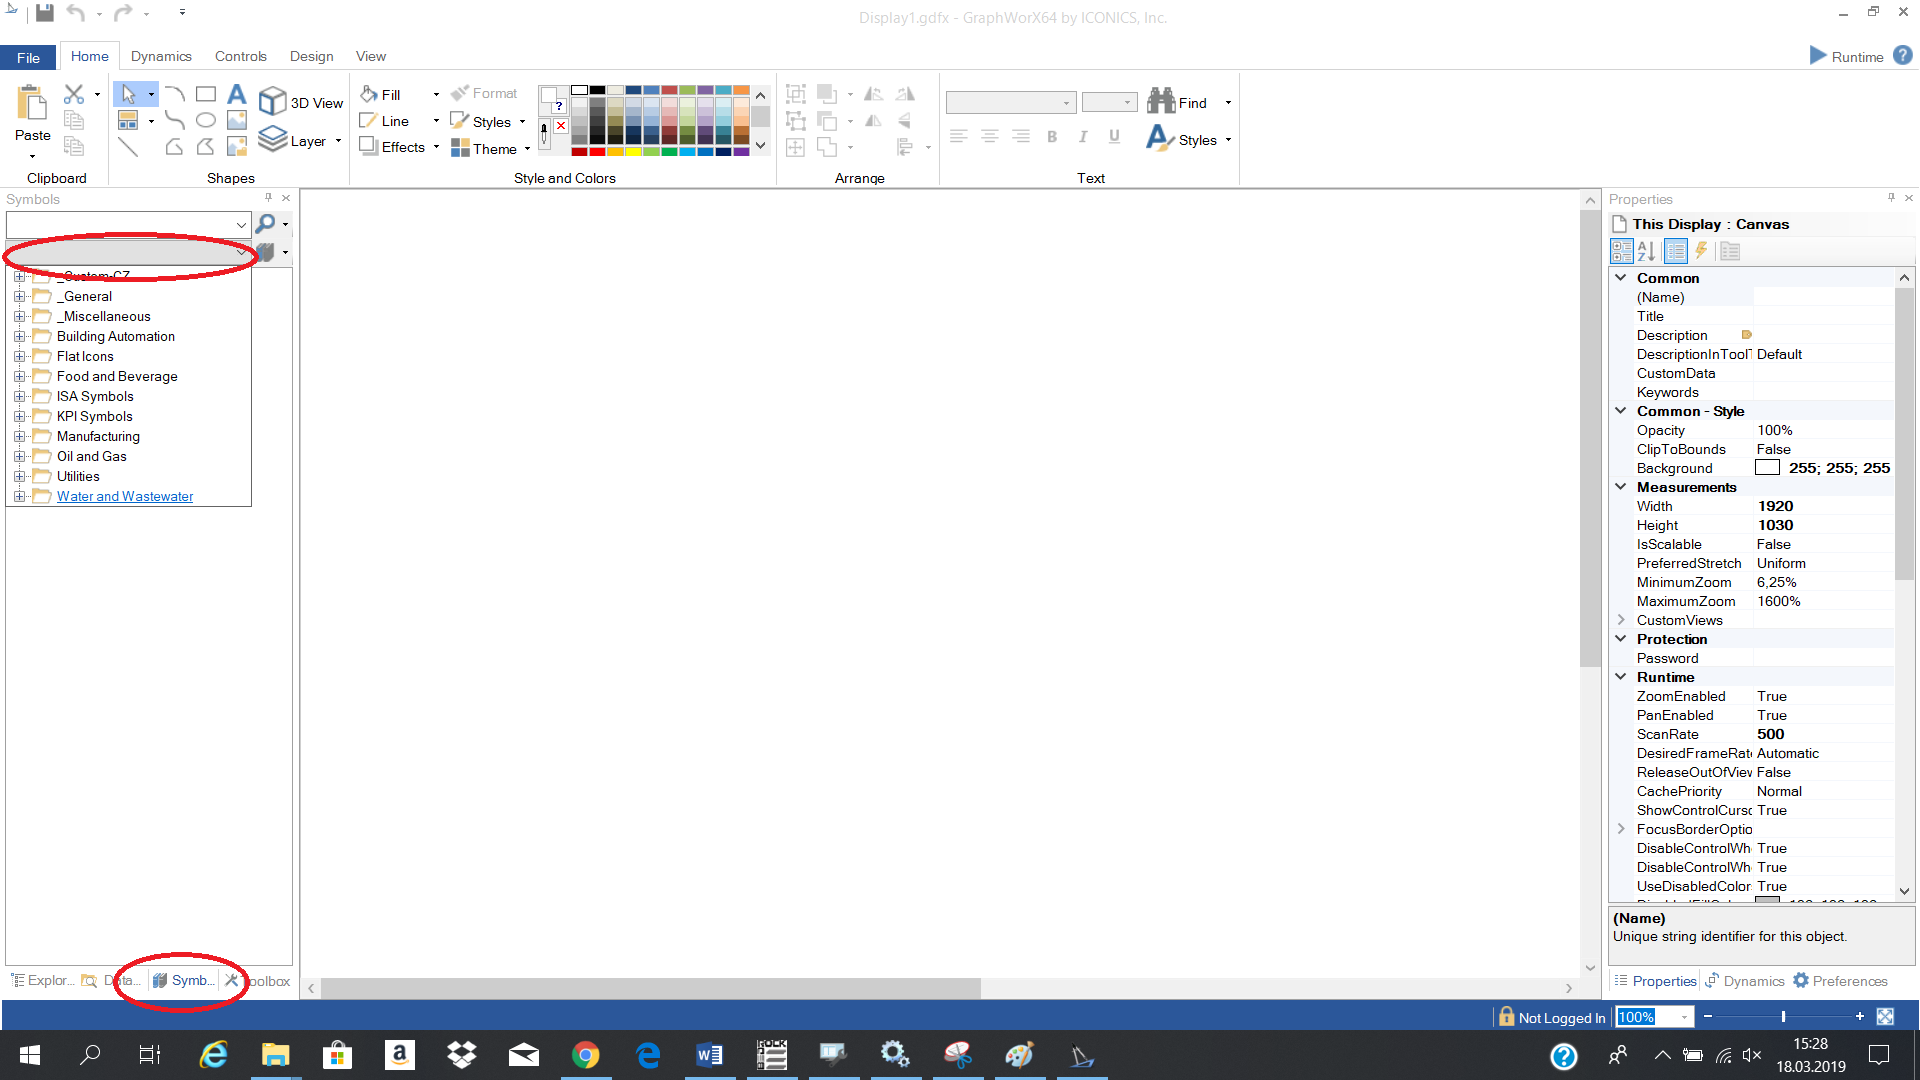Switch to the Controls ribbon tab

click(x=241, y=56)
